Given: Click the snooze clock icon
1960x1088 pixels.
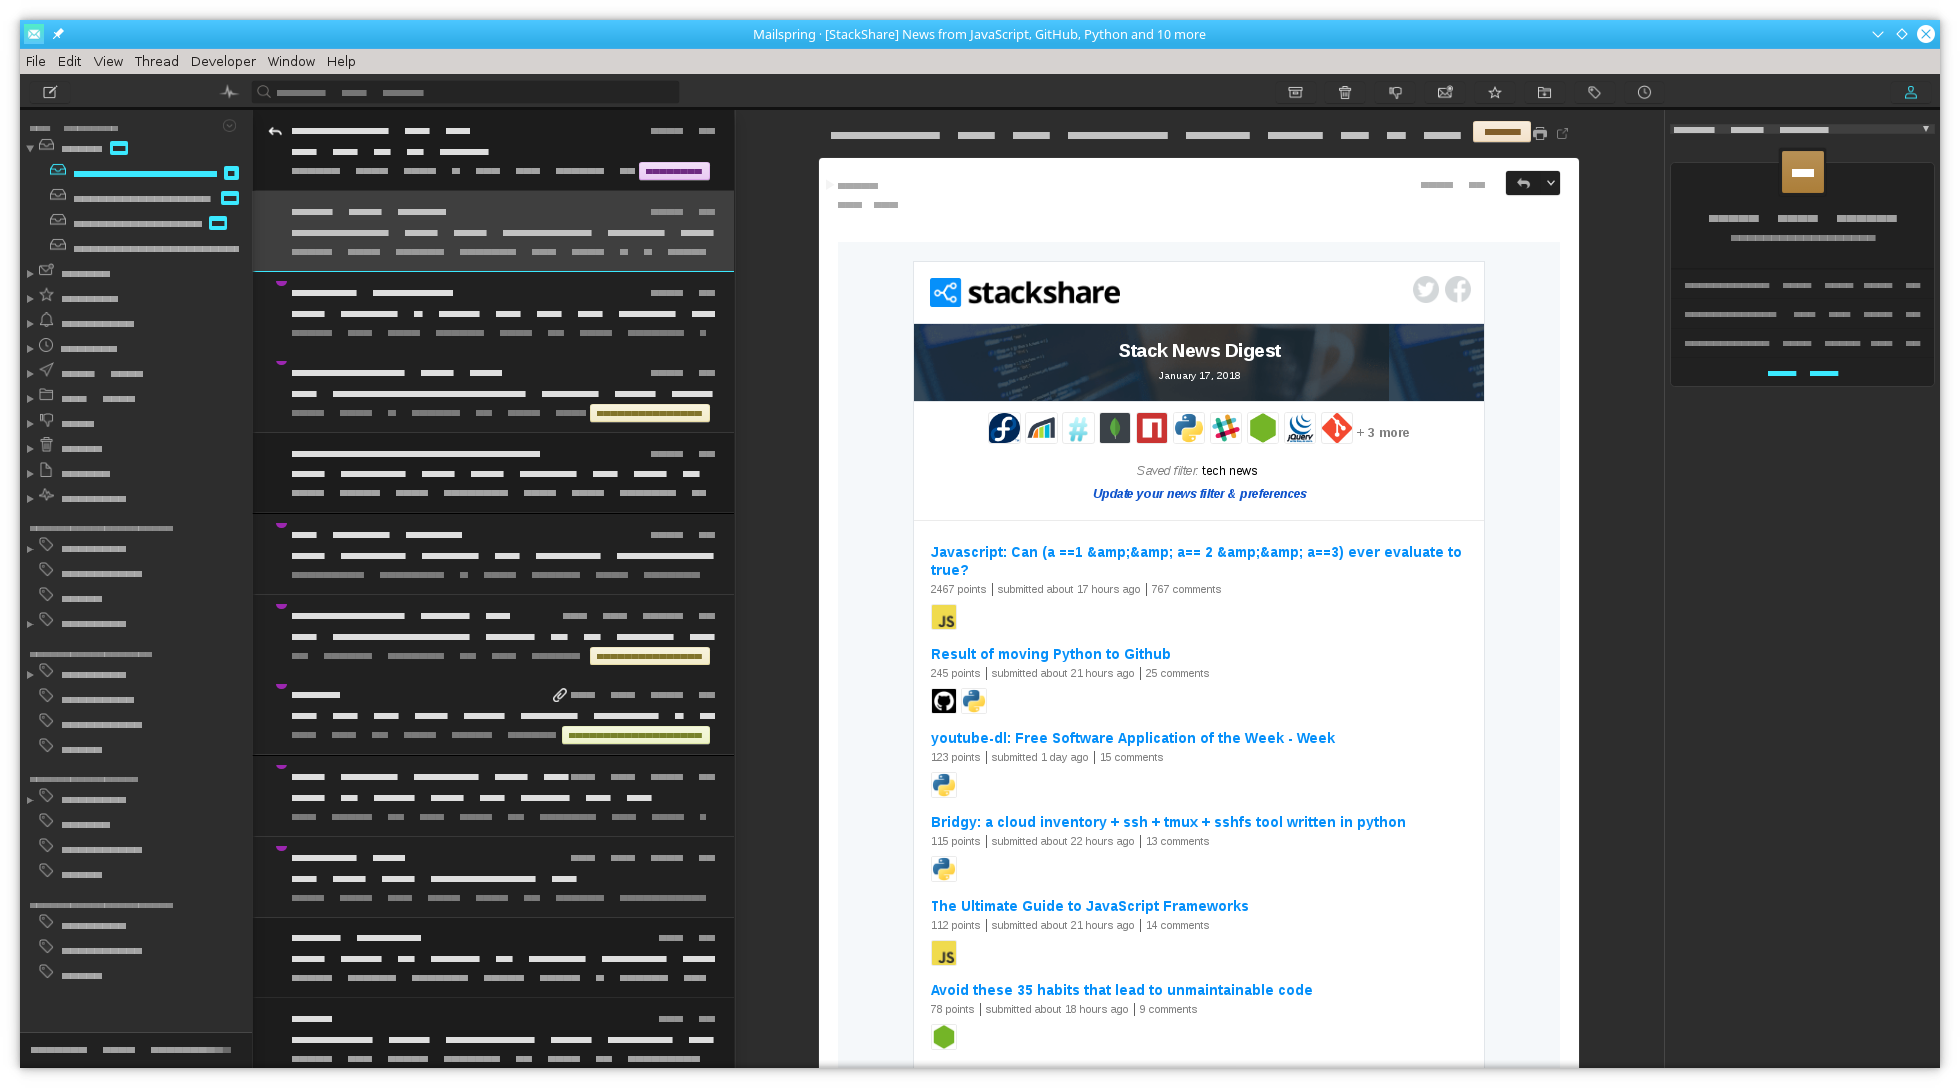Looking at the screenshot, I should click(x=1644, y=92).
